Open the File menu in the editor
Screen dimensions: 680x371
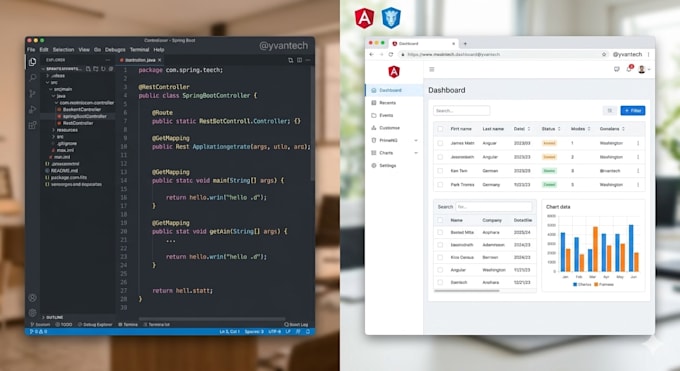(31, 50)
